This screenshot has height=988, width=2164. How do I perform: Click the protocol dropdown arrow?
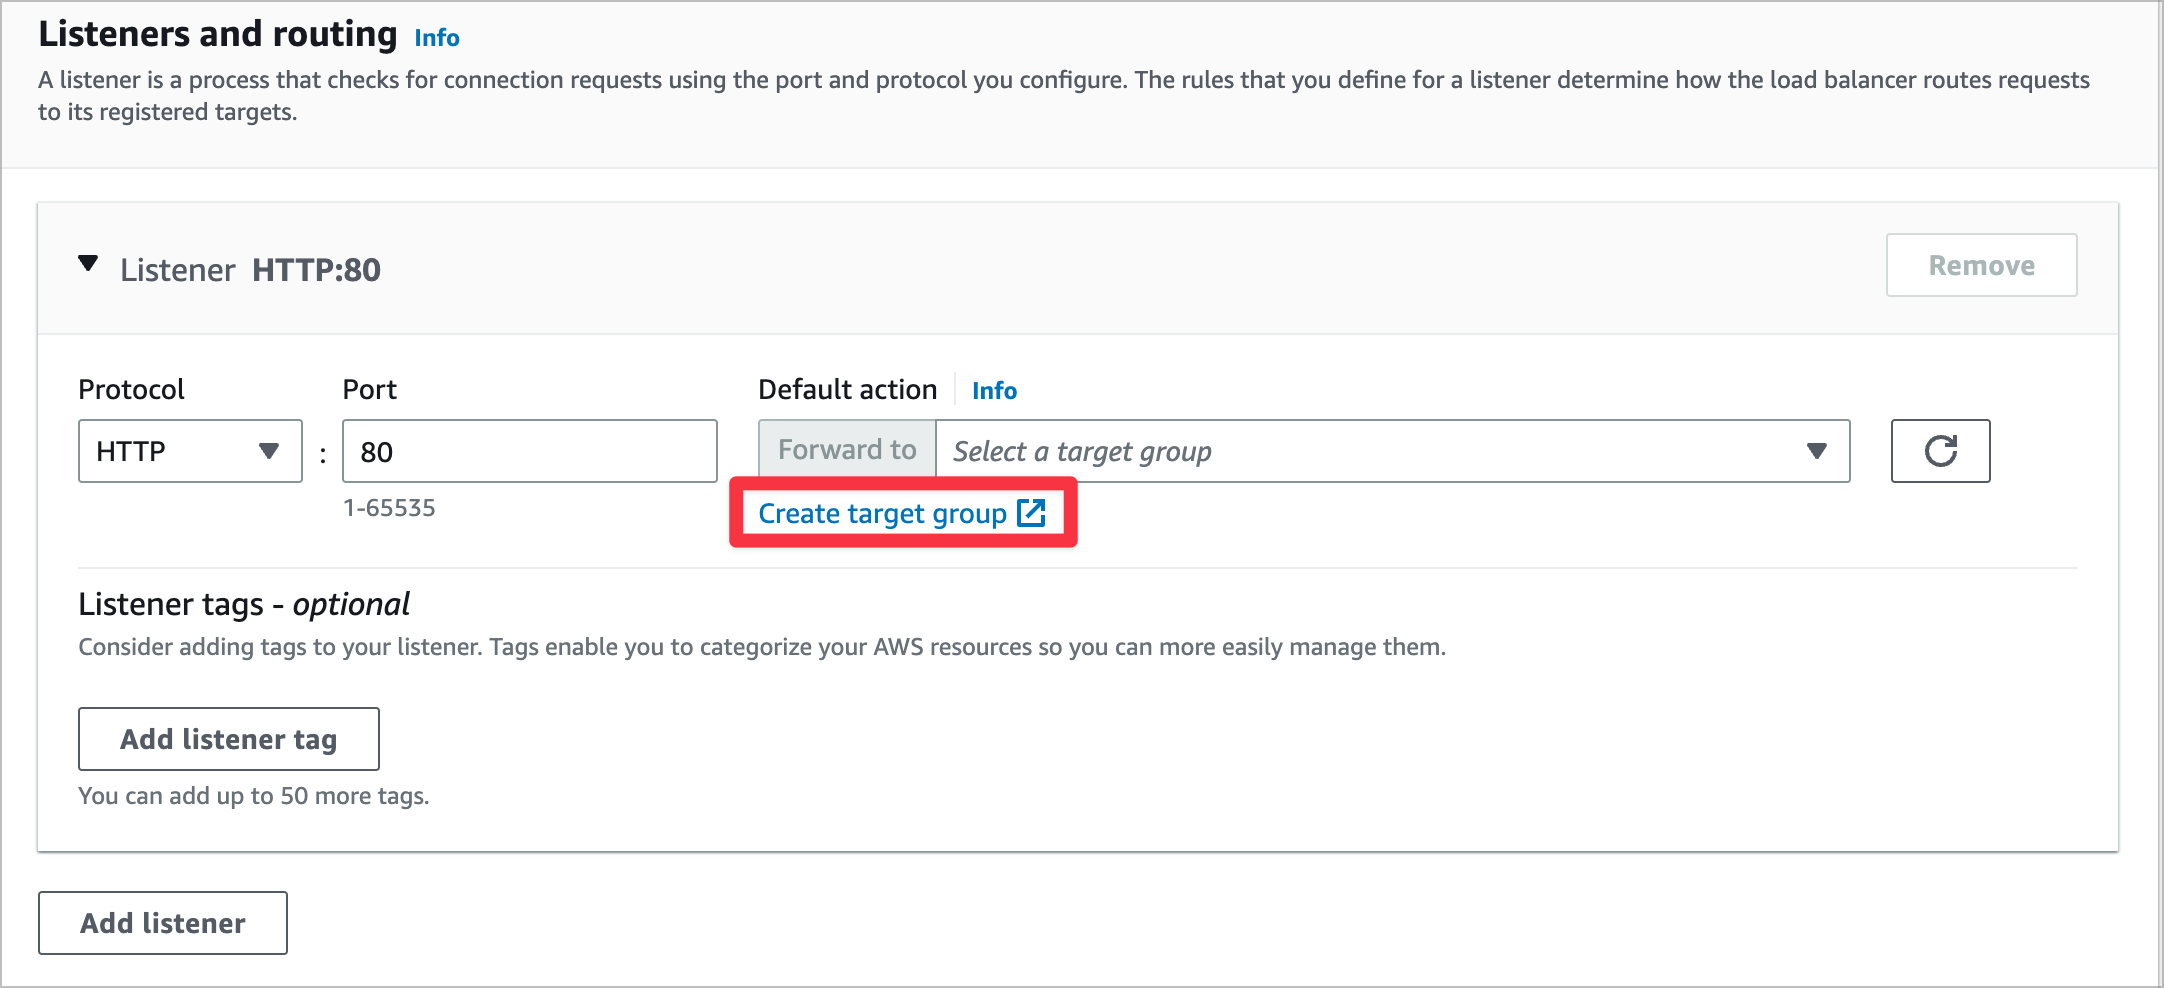point(268,451)
